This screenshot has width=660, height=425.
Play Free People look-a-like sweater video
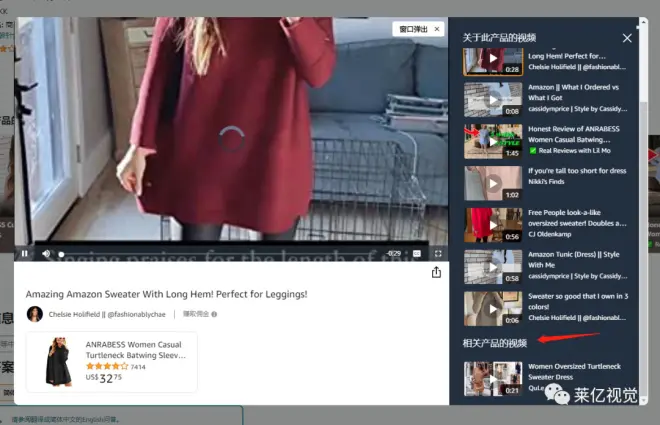click(493, 224)
